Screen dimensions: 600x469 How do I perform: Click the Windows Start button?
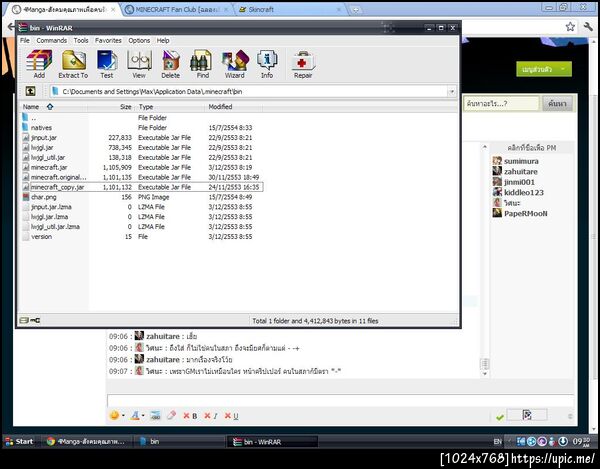[x=19, y=441]
